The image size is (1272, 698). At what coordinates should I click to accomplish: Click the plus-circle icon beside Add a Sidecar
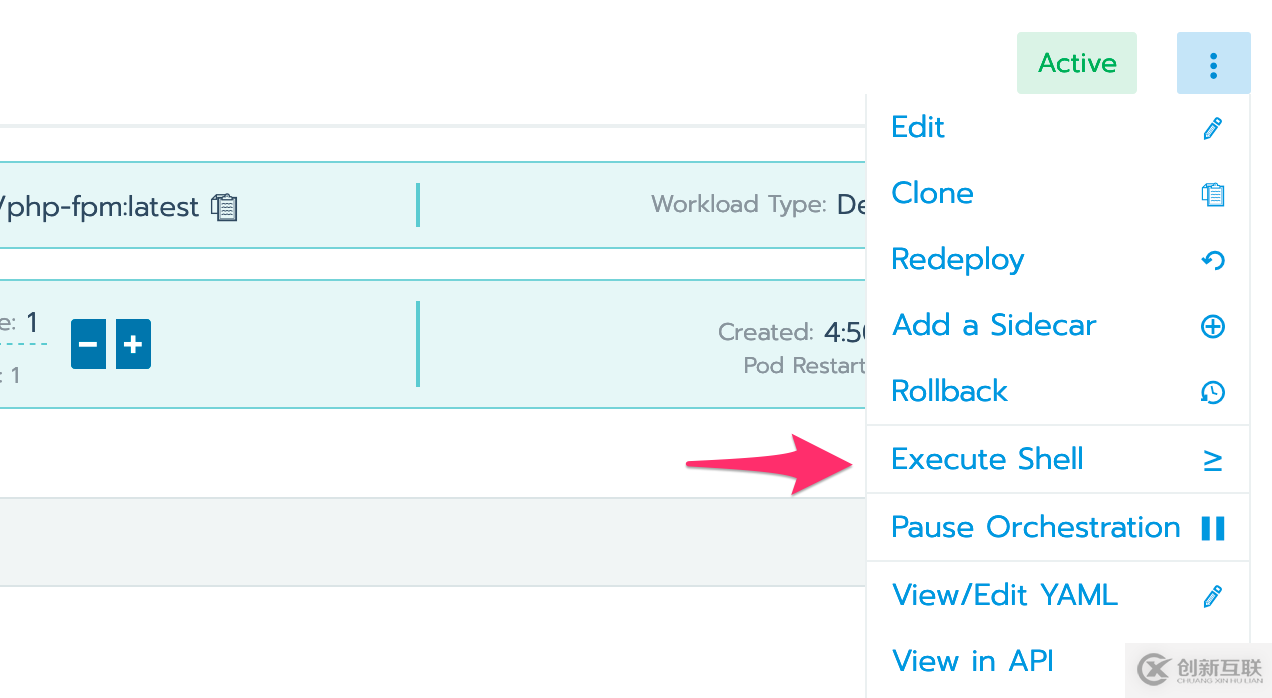pos(1212,326)
